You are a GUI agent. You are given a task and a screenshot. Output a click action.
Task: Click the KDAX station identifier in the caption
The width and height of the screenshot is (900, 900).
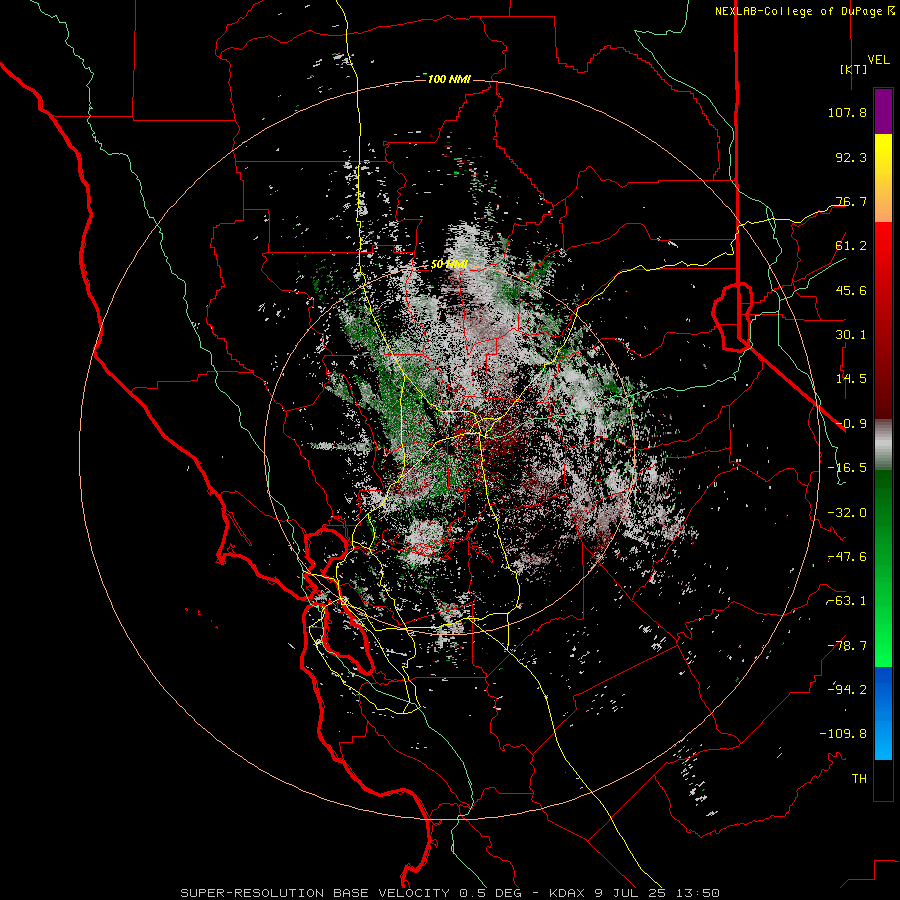click(568, 893)
